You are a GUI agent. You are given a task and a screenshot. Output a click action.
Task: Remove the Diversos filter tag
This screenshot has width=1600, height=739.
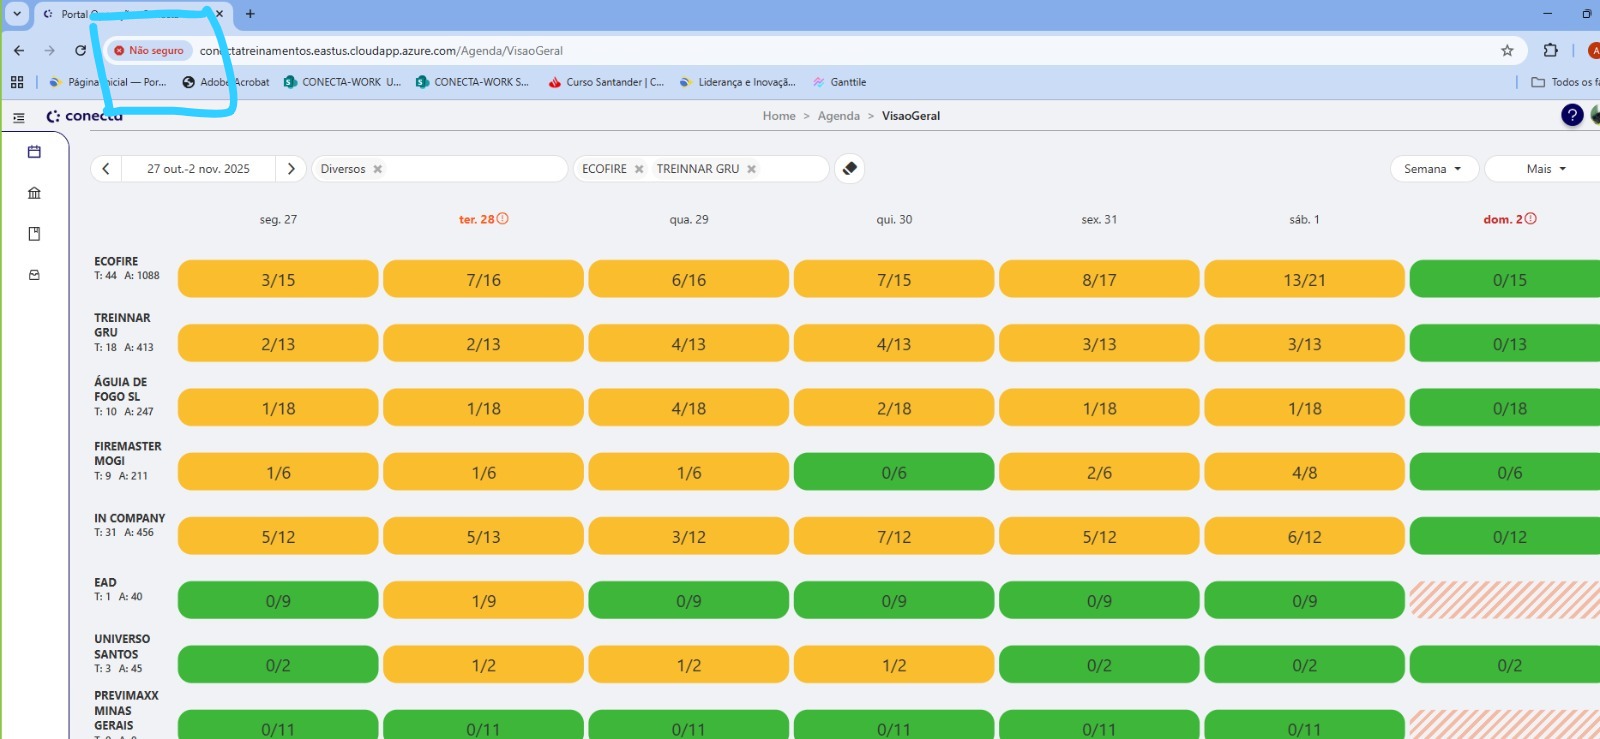[x=378, y=170]
